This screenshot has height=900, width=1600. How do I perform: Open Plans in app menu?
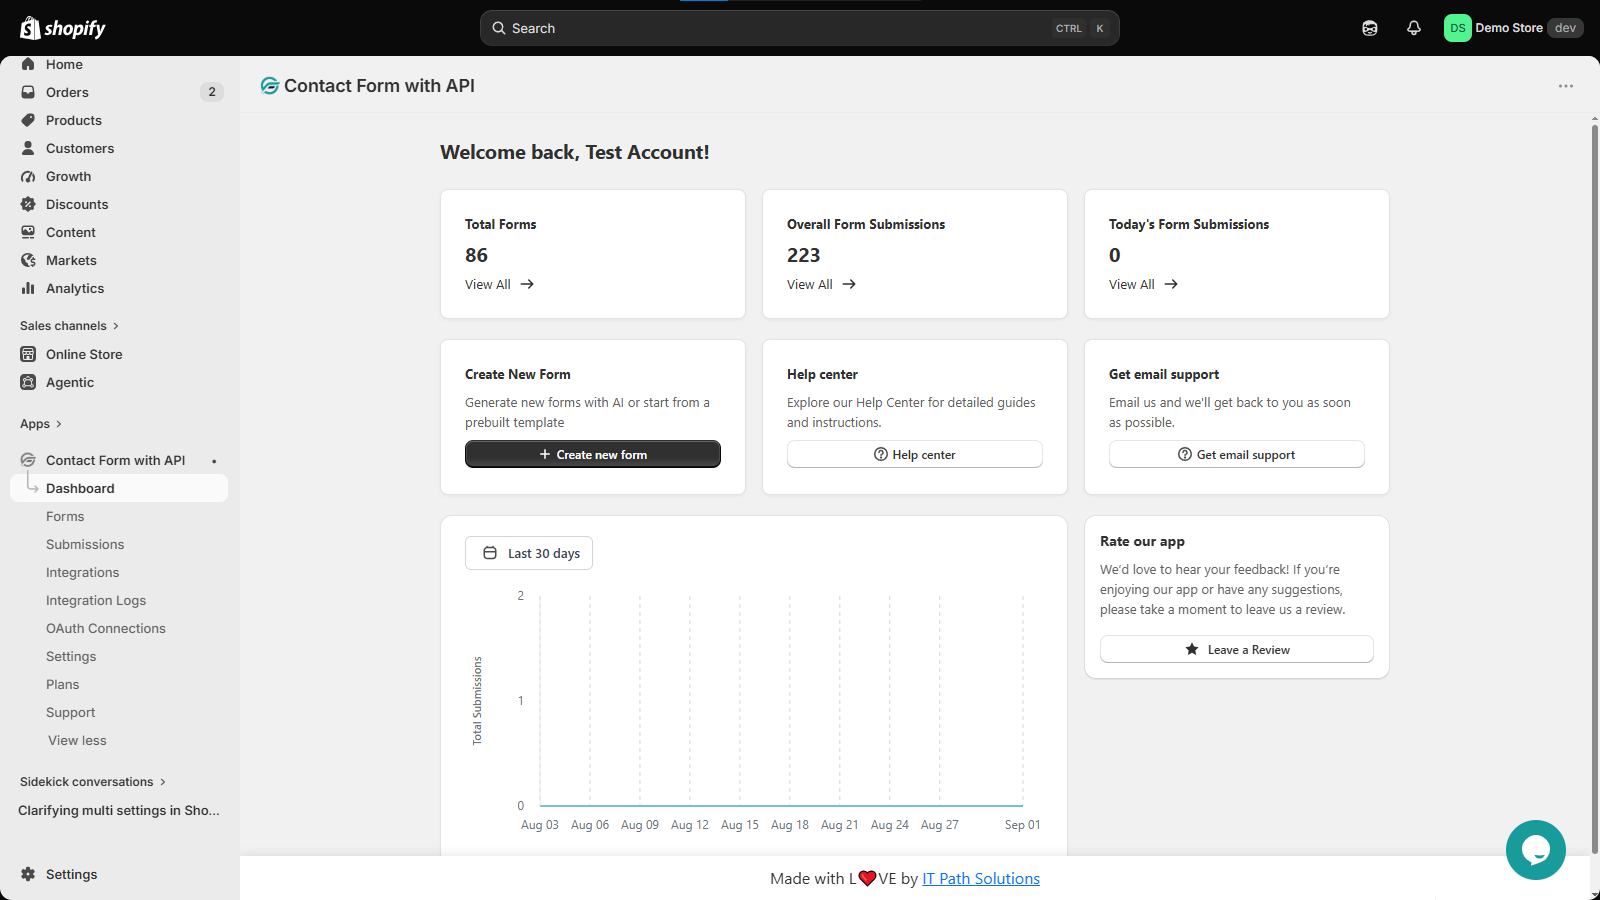pyautogui.click(x=62, y=685)
